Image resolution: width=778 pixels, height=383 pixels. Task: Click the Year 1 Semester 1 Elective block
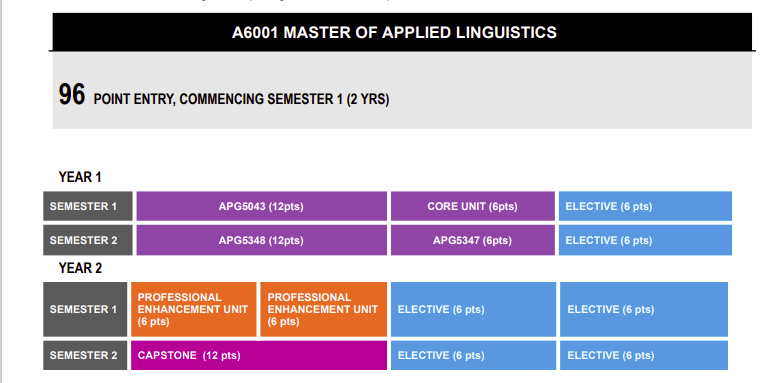click(x=645, y=206)
